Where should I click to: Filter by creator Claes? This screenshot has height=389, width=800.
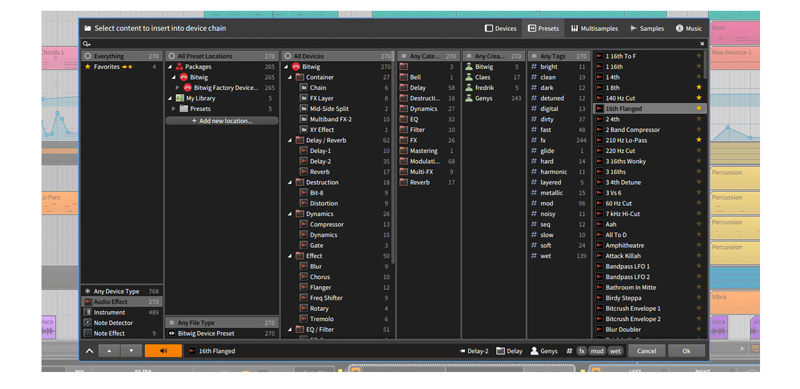tap(493, 78)
